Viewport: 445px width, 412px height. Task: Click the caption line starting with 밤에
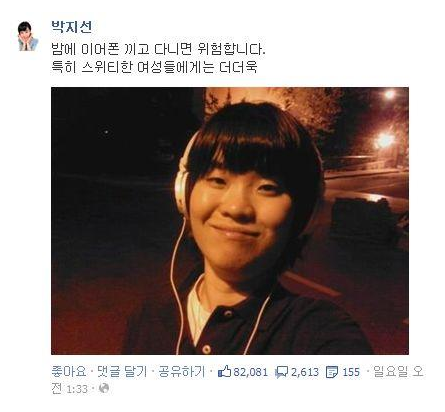(x=158, y=50)
